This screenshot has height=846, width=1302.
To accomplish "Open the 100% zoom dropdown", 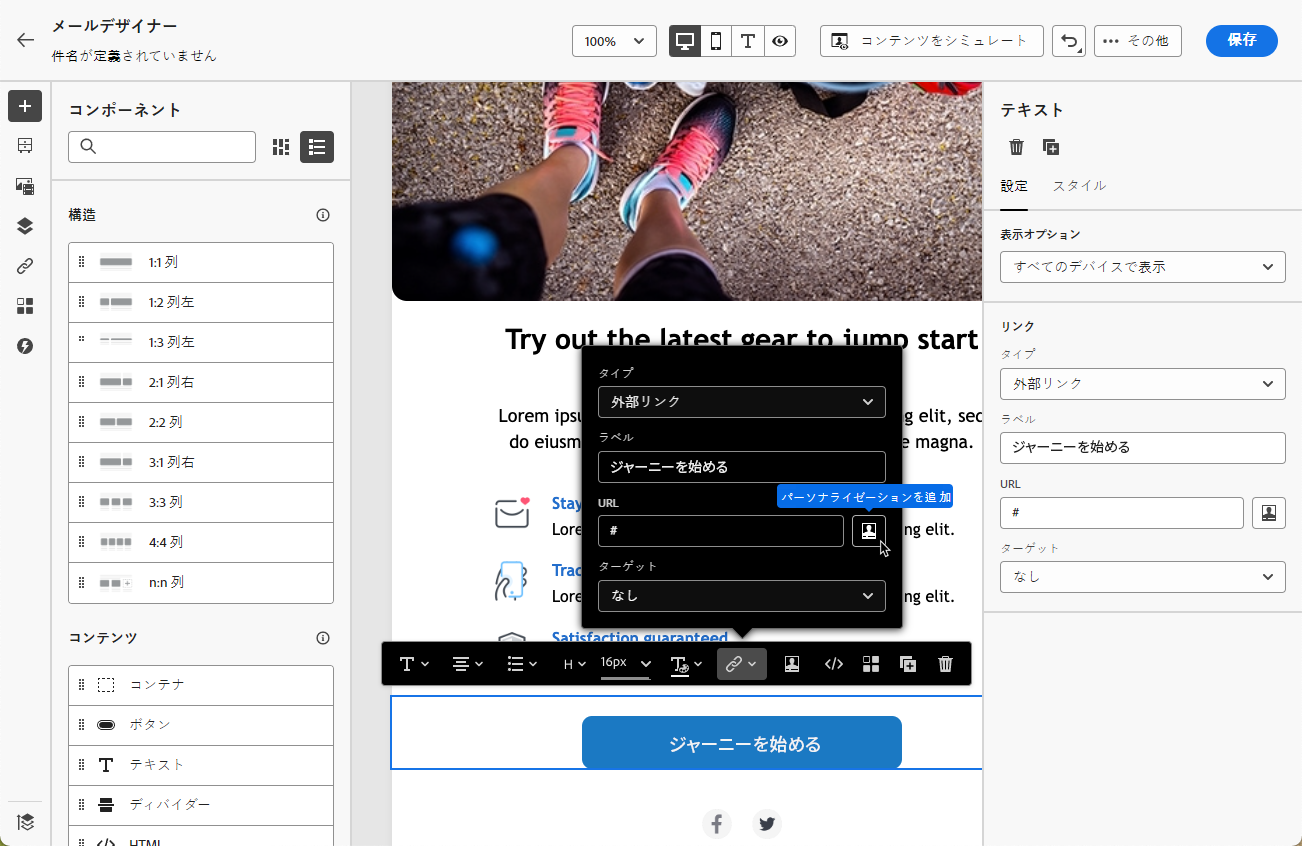I will 614,41.
